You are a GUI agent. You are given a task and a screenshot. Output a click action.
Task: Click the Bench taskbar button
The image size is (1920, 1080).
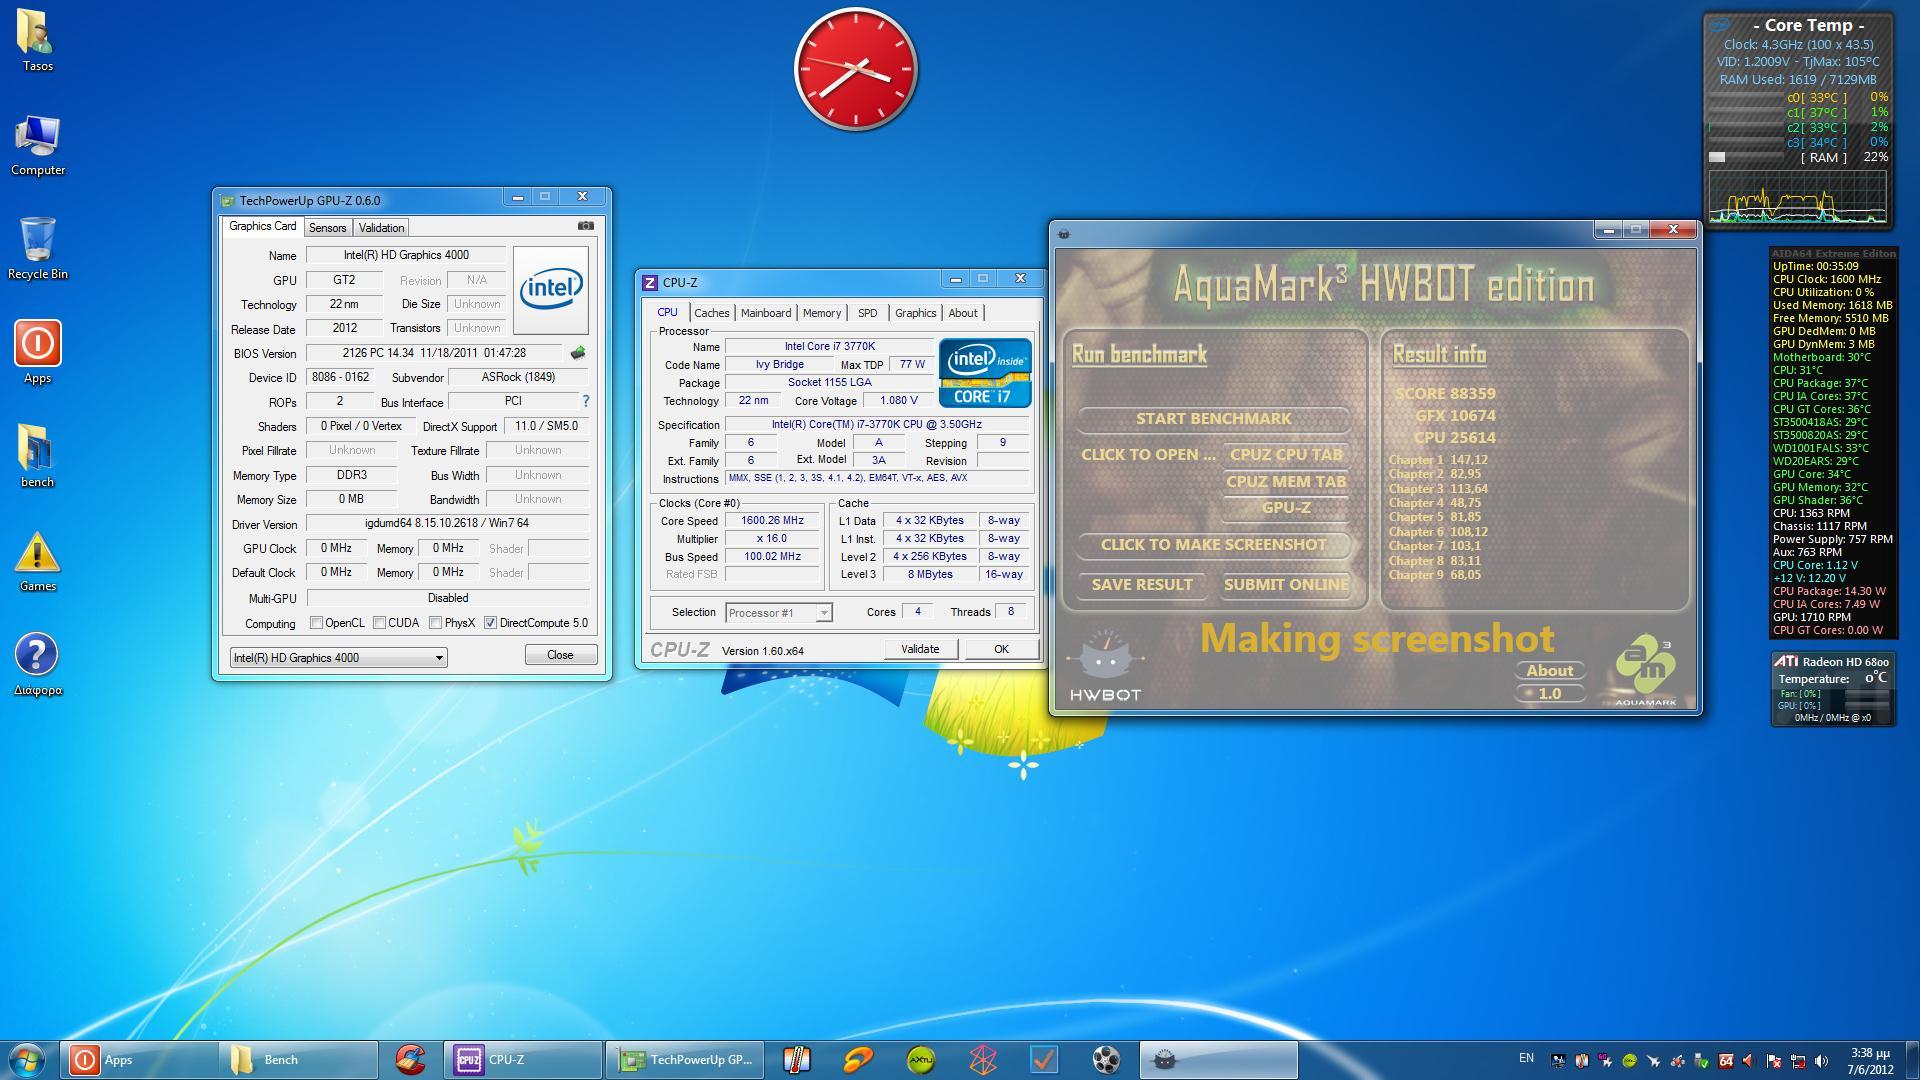(x=299, y=1060)
